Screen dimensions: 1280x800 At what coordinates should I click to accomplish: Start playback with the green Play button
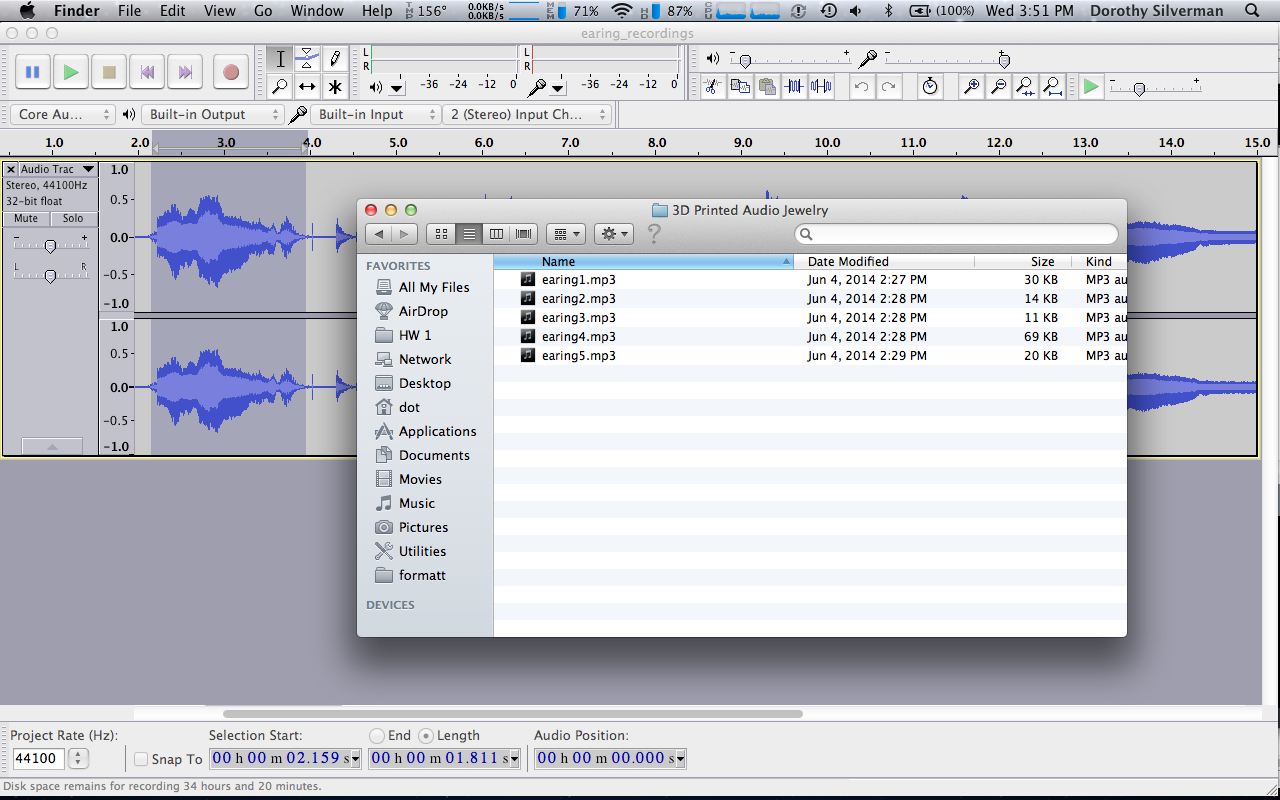(71, 72)
